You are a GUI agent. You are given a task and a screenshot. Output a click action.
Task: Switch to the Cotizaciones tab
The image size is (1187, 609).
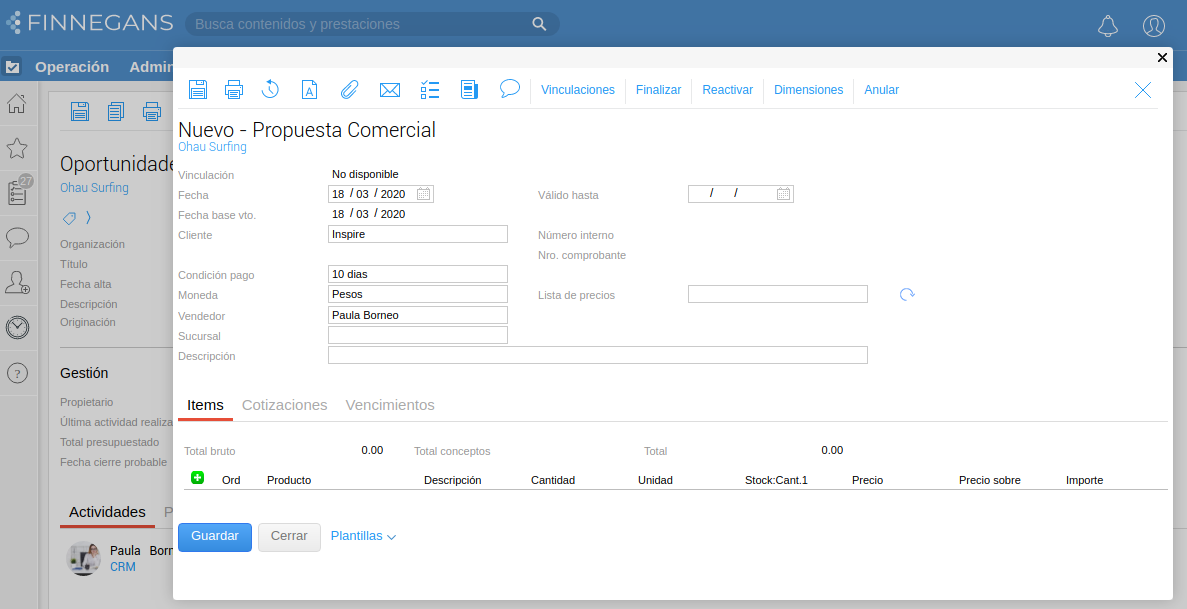(x=284, y=405)
